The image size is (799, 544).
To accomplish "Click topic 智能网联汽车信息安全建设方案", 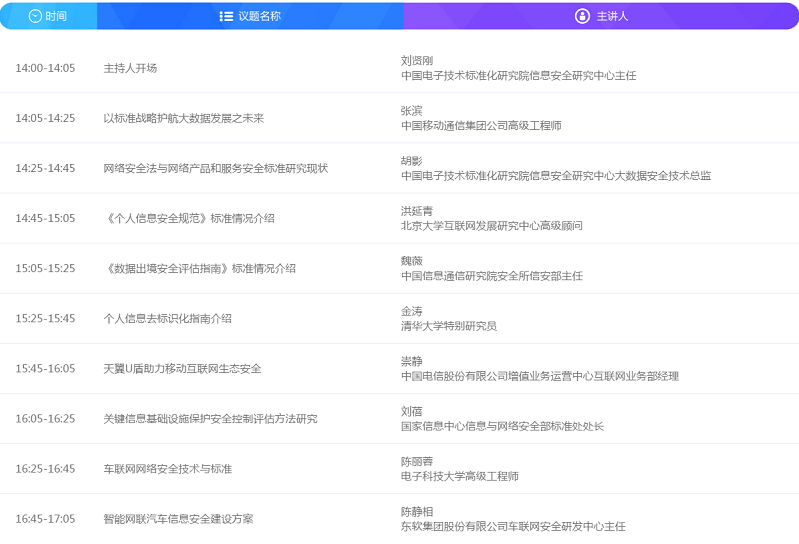I will tap(178, 518).
